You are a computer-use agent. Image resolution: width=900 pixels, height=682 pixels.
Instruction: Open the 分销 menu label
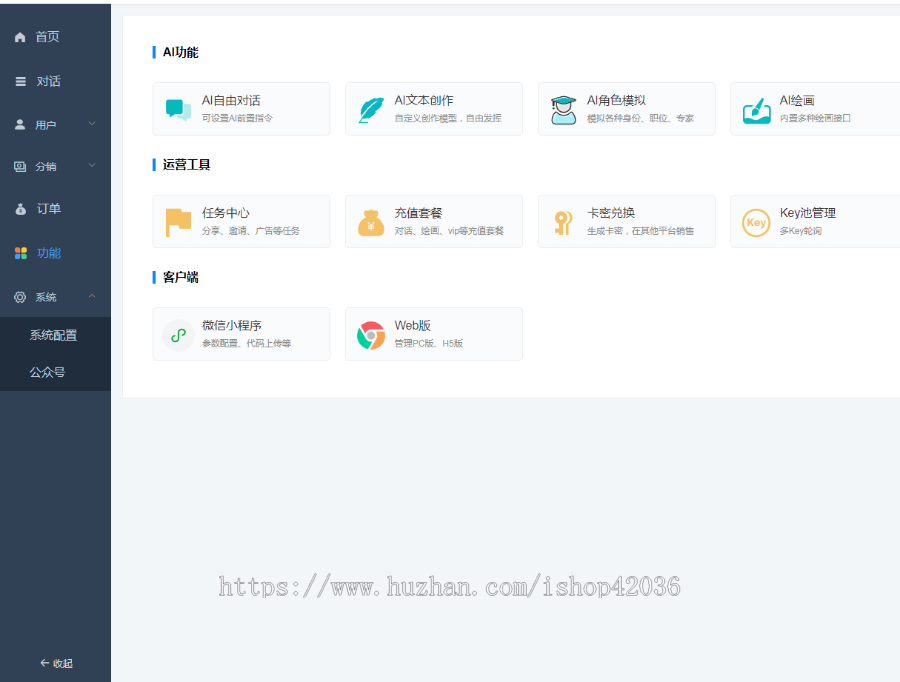46,166
